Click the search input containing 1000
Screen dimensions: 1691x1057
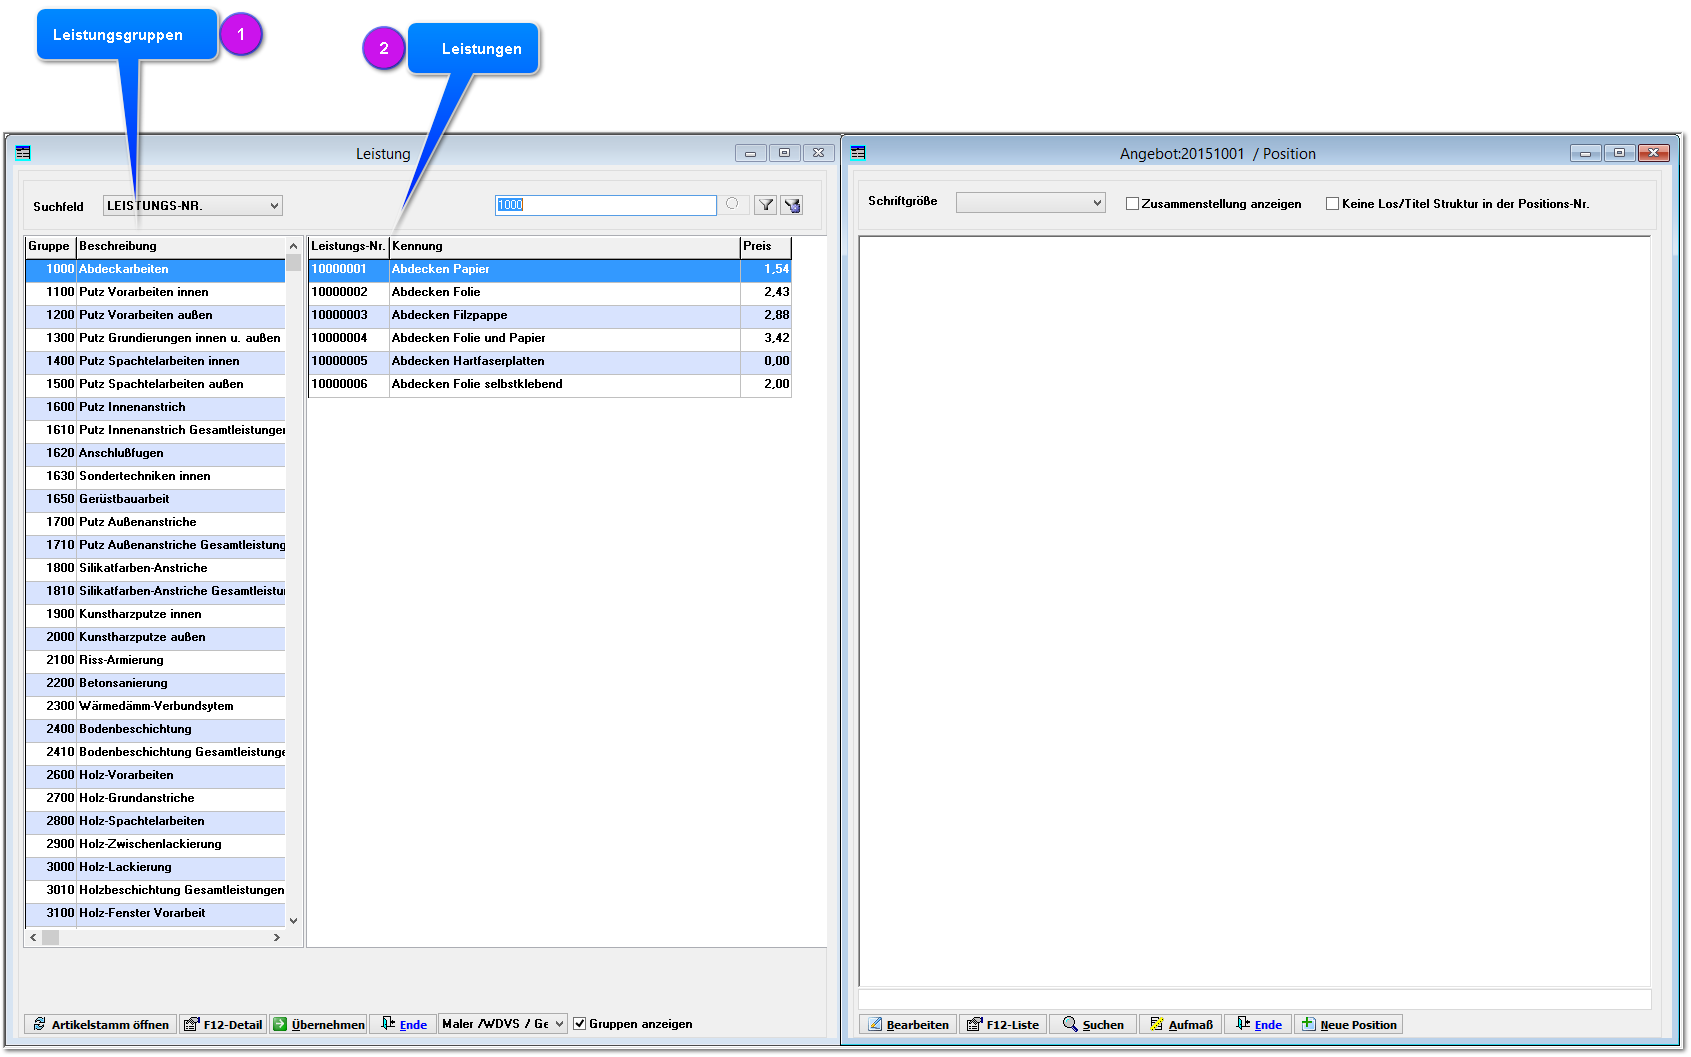tap(606, 205)
